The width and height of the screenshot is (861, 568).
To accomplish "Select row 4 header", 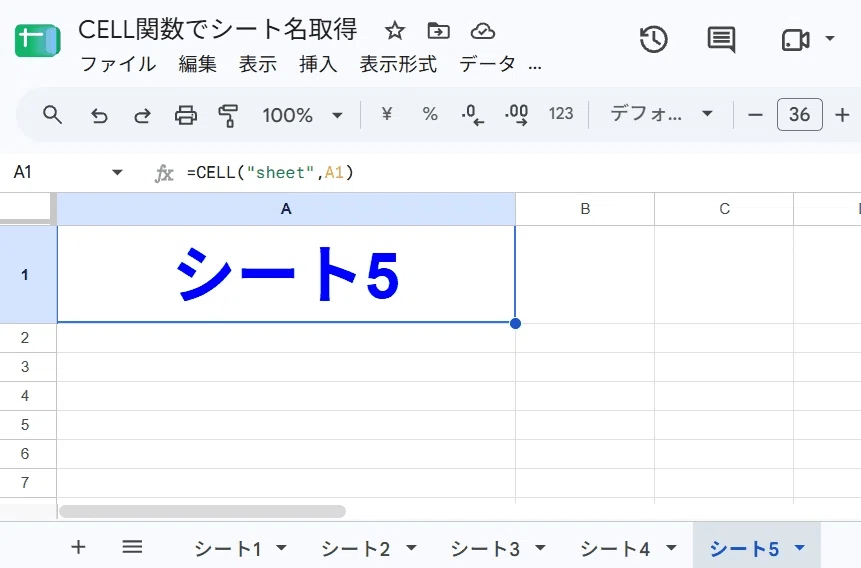I will coord(25,396).
